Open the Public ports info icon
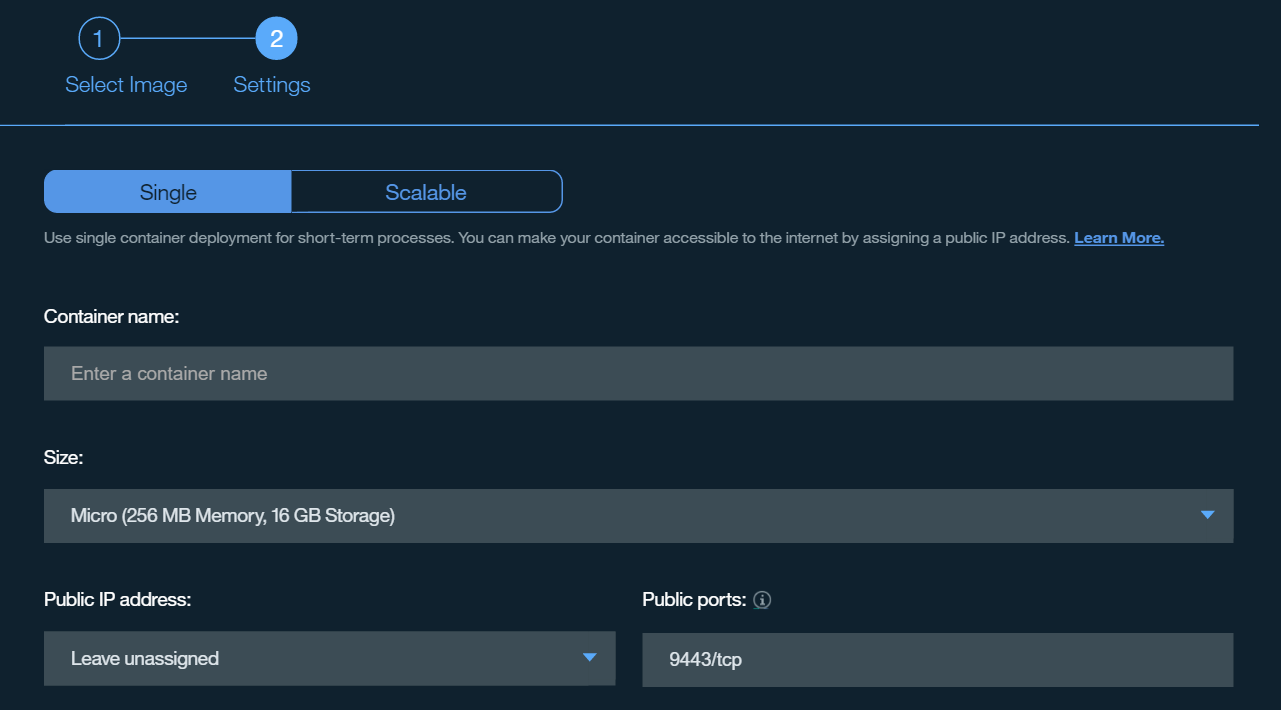The height and width of the screenshot is (710, 1281). tap(762, 600)
